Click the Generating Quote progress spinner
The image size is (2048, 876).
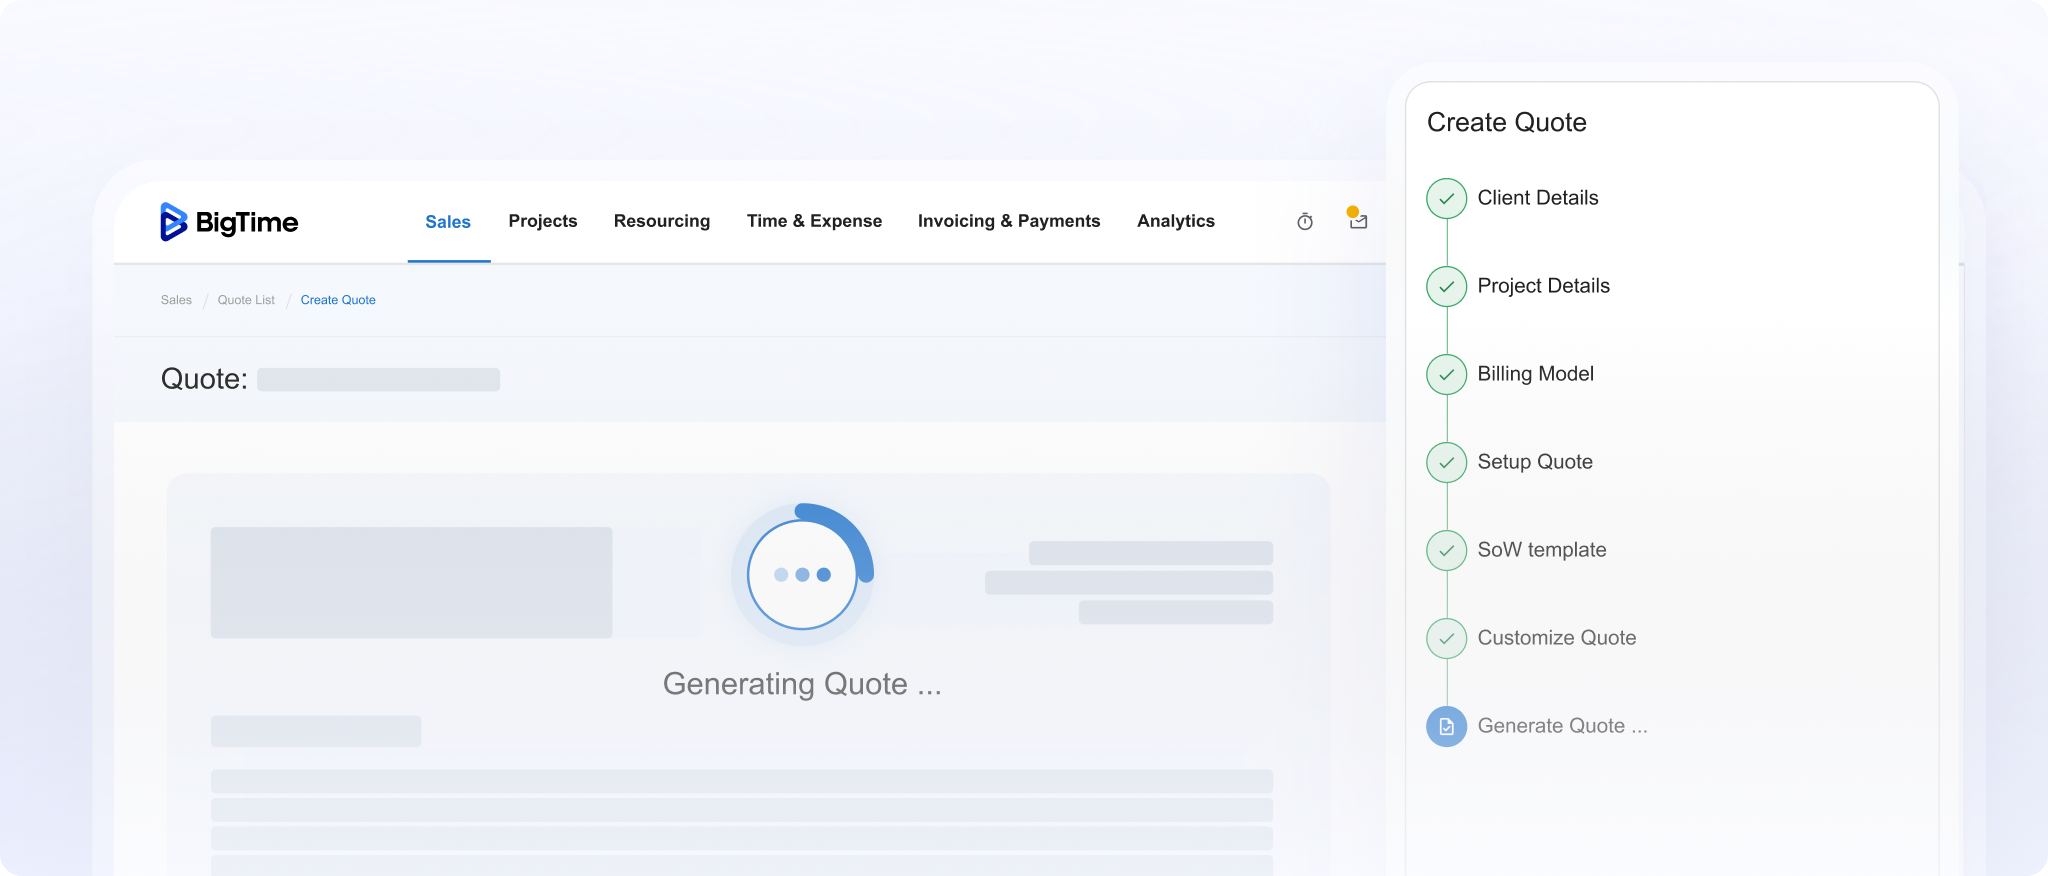click(802, 575)
